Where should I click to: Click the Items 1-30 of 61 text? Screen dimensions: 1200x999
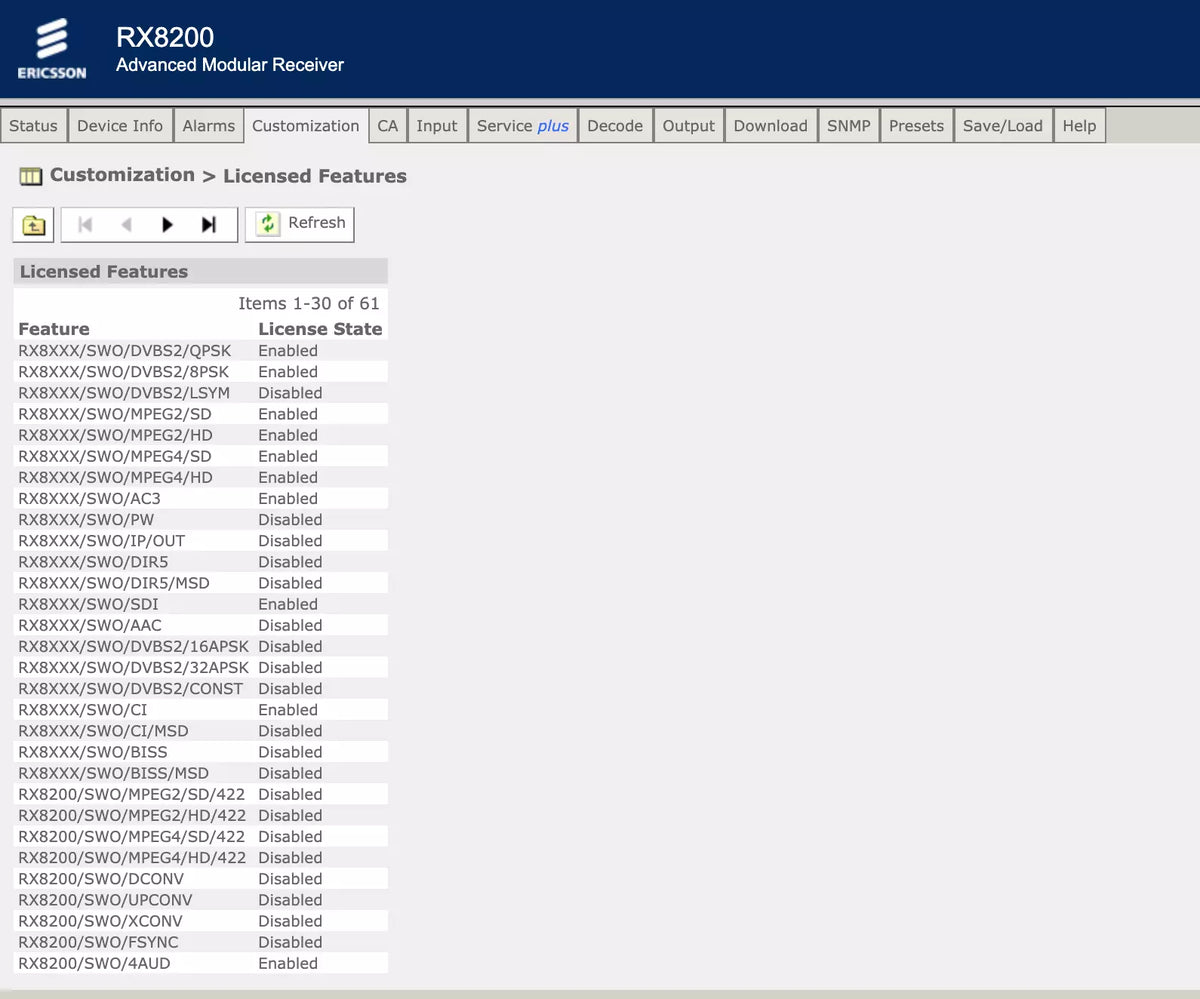pyautogui.click(x=309, y=303)
